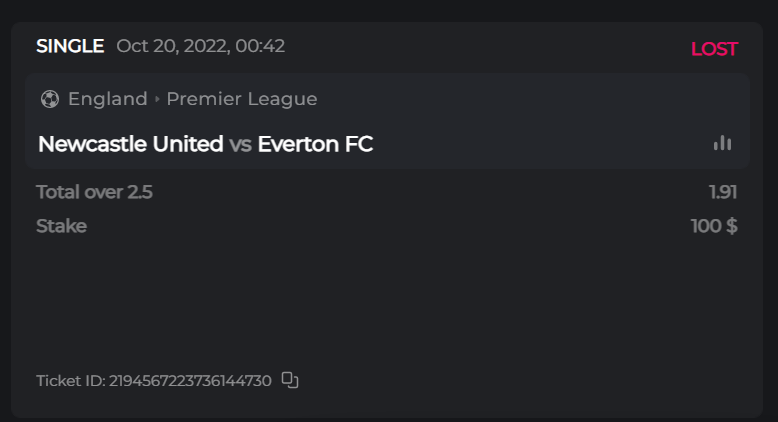
Task: Click the soccer ball sport icon
Action: coord(50,99)
